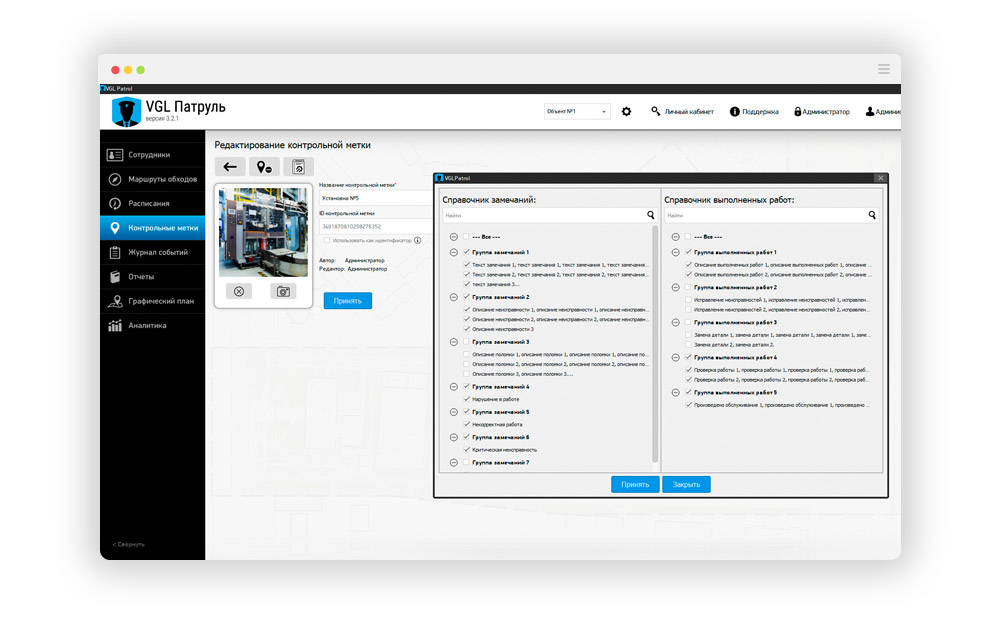Screen dimensions: 999x620
Task: Collapse Группа замечаний 4
Action: [454, 387]
